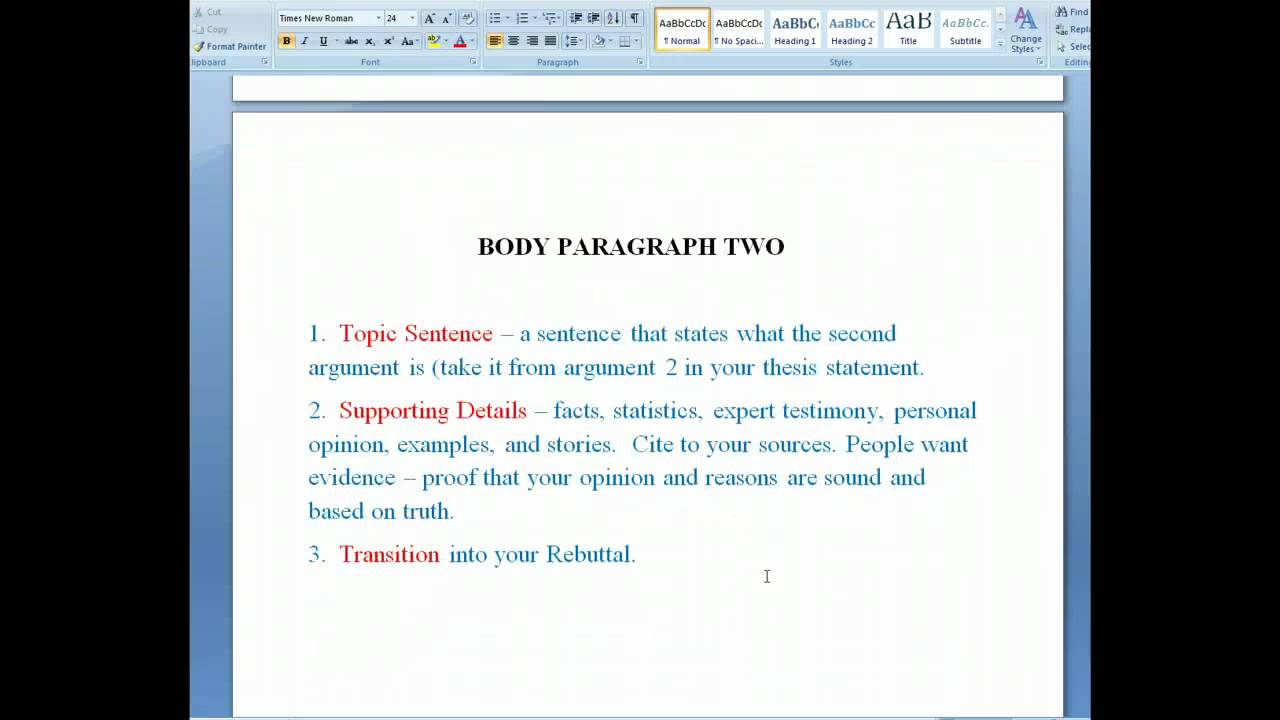Toggle Underline formatting
The image size is (1280, 720).
[x=323, y=41]
